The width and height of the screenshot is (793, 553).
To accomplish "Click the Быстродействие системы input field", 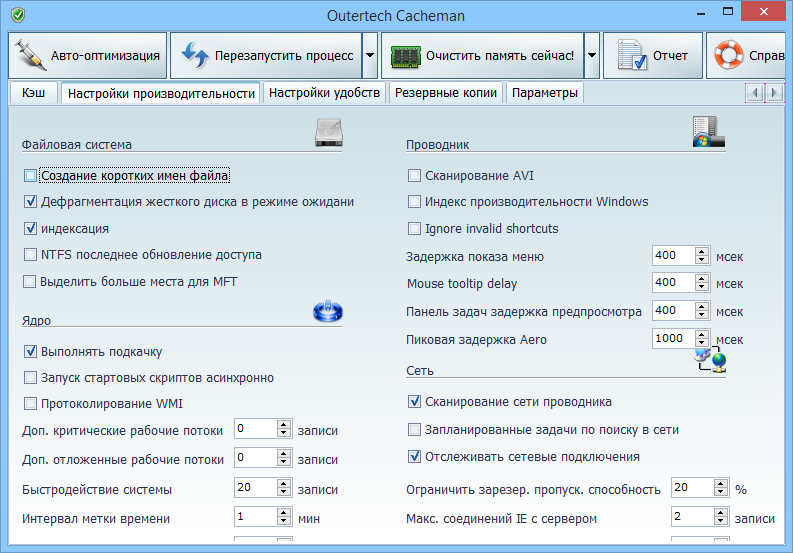I will tap(256, 488).
